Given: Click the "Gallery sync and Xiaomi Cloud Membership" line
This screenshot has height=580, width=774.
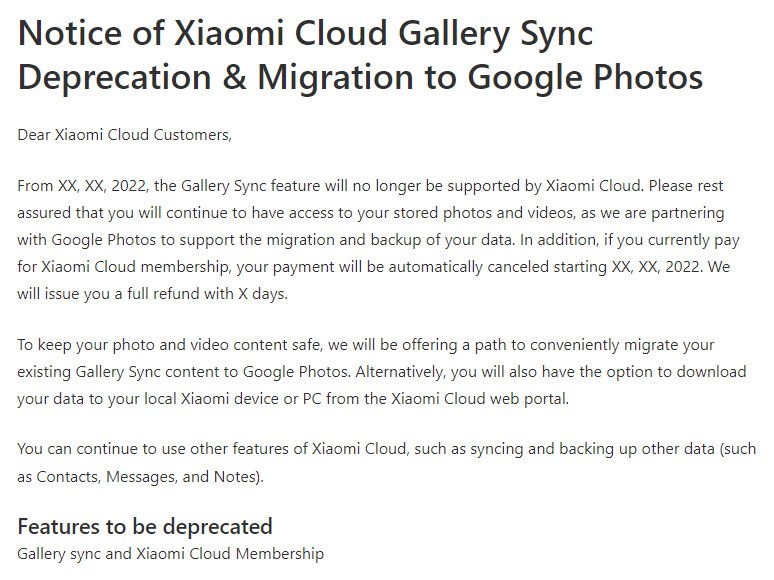Looking at the screenshot, I should (x=171, y=553).
